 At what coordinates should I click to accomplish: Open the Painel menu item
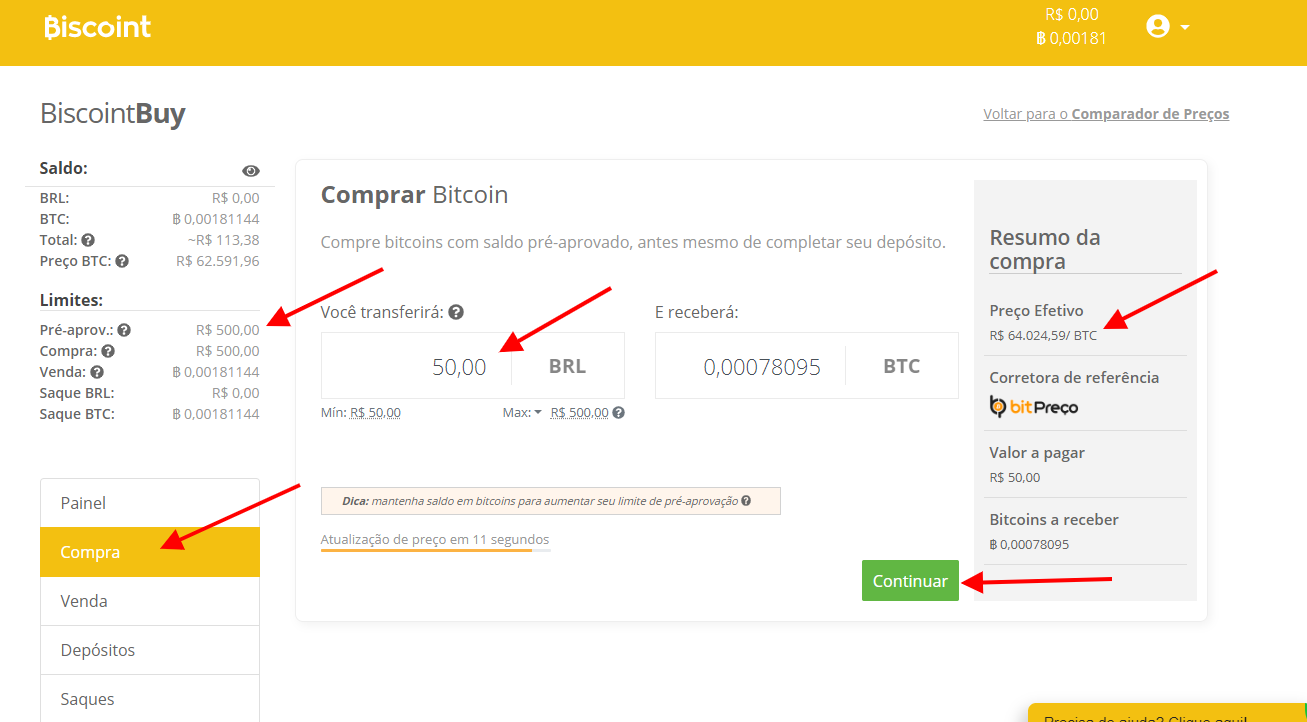pos(150,503)
